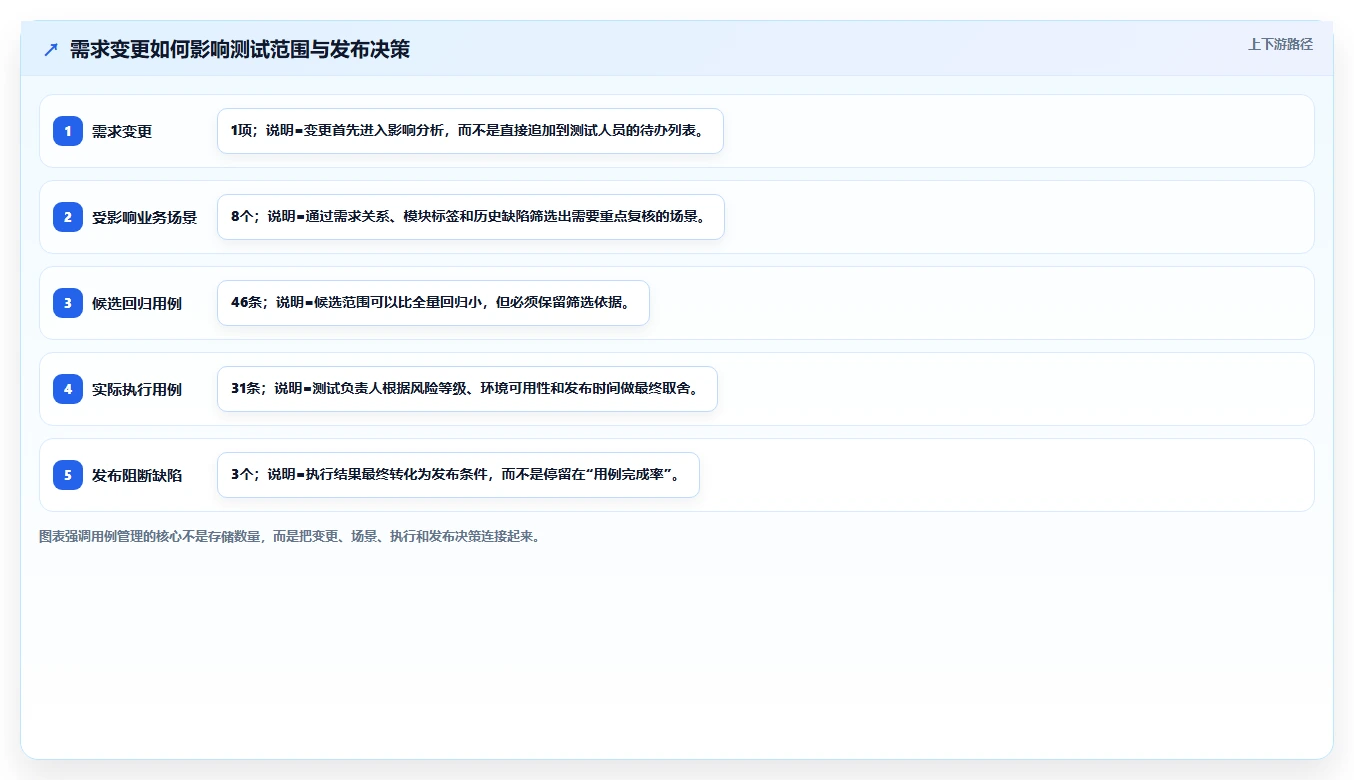Select the 受影响业务场景 step label

click(144, 217)
